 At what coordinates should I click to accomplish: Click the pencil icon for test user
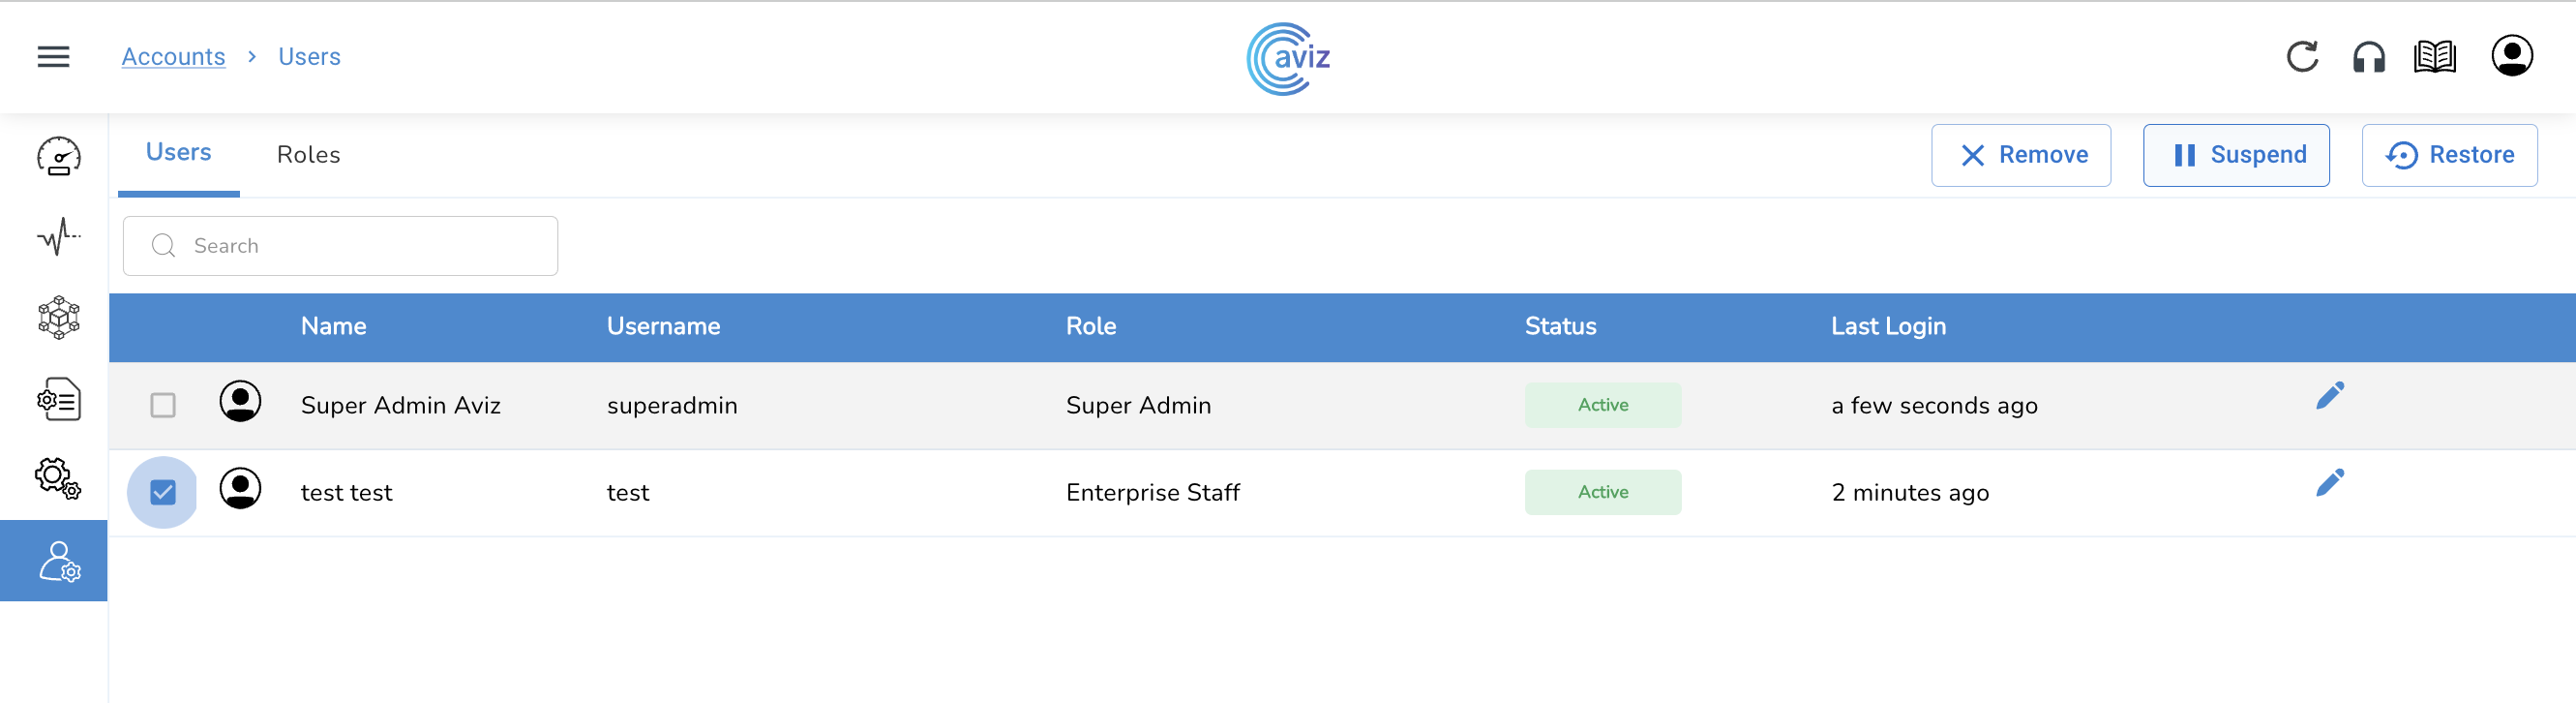pyautogui.click(x=2329, y=483)
